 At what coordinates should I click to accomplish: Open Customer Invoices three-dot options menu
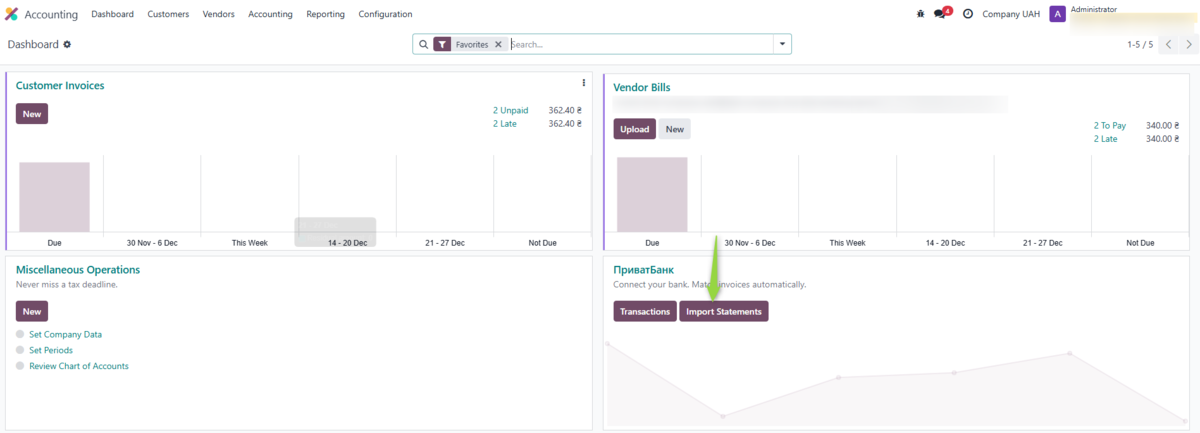pos(584,83)
